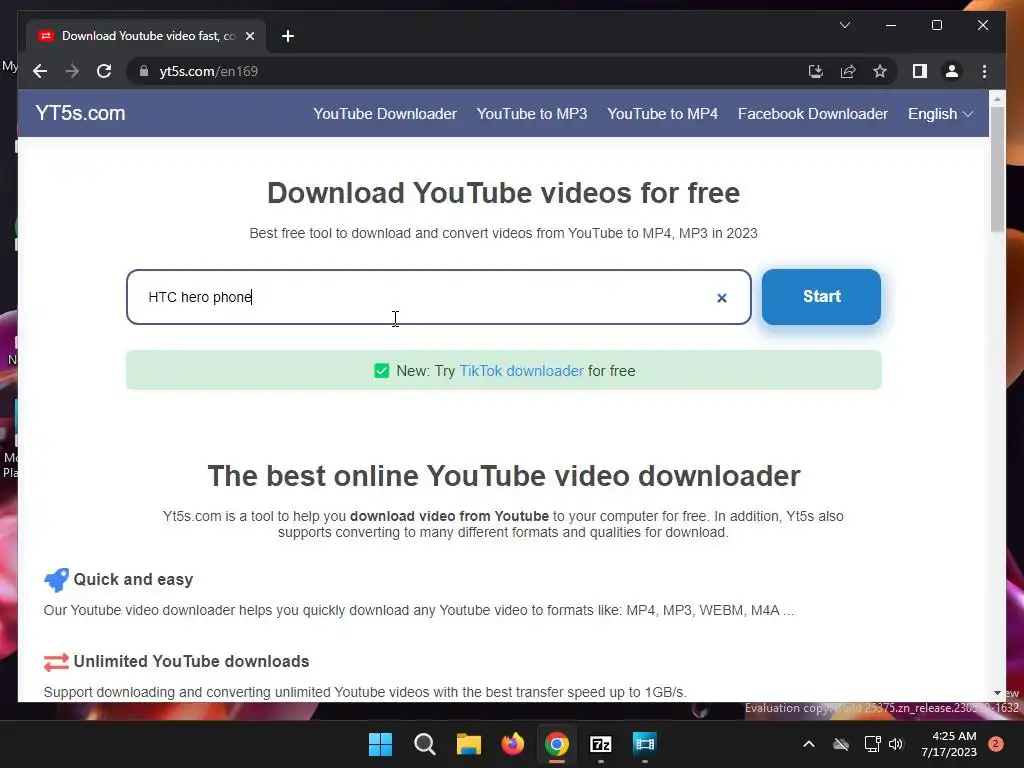Install app via address bar icon

tap(816, 71)
